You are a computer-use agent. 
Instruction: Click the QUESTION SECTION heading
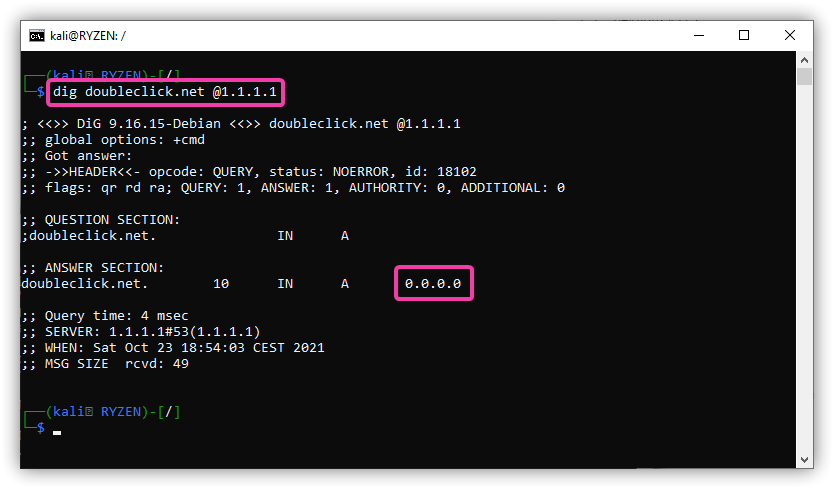pos(101,220)
